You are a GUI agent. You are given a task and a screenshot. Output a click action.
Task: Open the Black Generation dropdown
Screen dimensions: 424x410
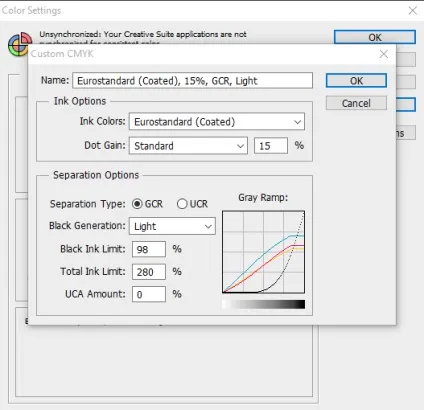(x=172, y=226)
